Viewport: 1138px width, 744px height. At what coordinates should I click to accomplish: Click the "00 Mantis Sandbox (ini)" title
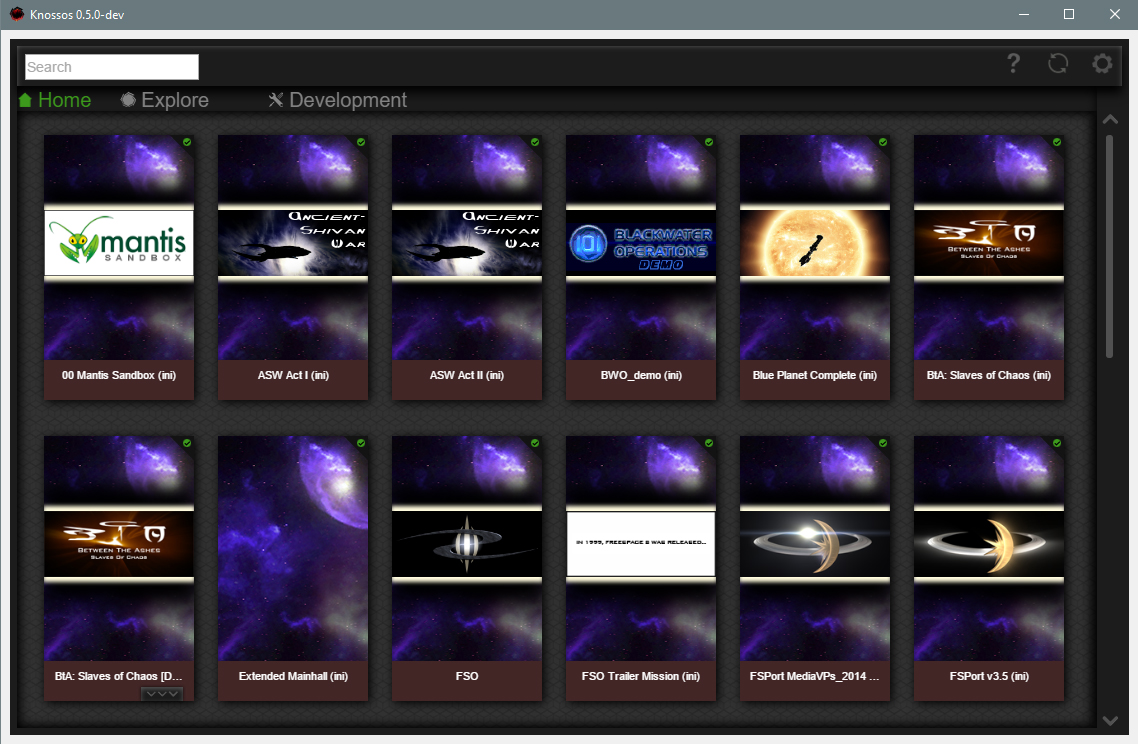click(x=119, y=375)
